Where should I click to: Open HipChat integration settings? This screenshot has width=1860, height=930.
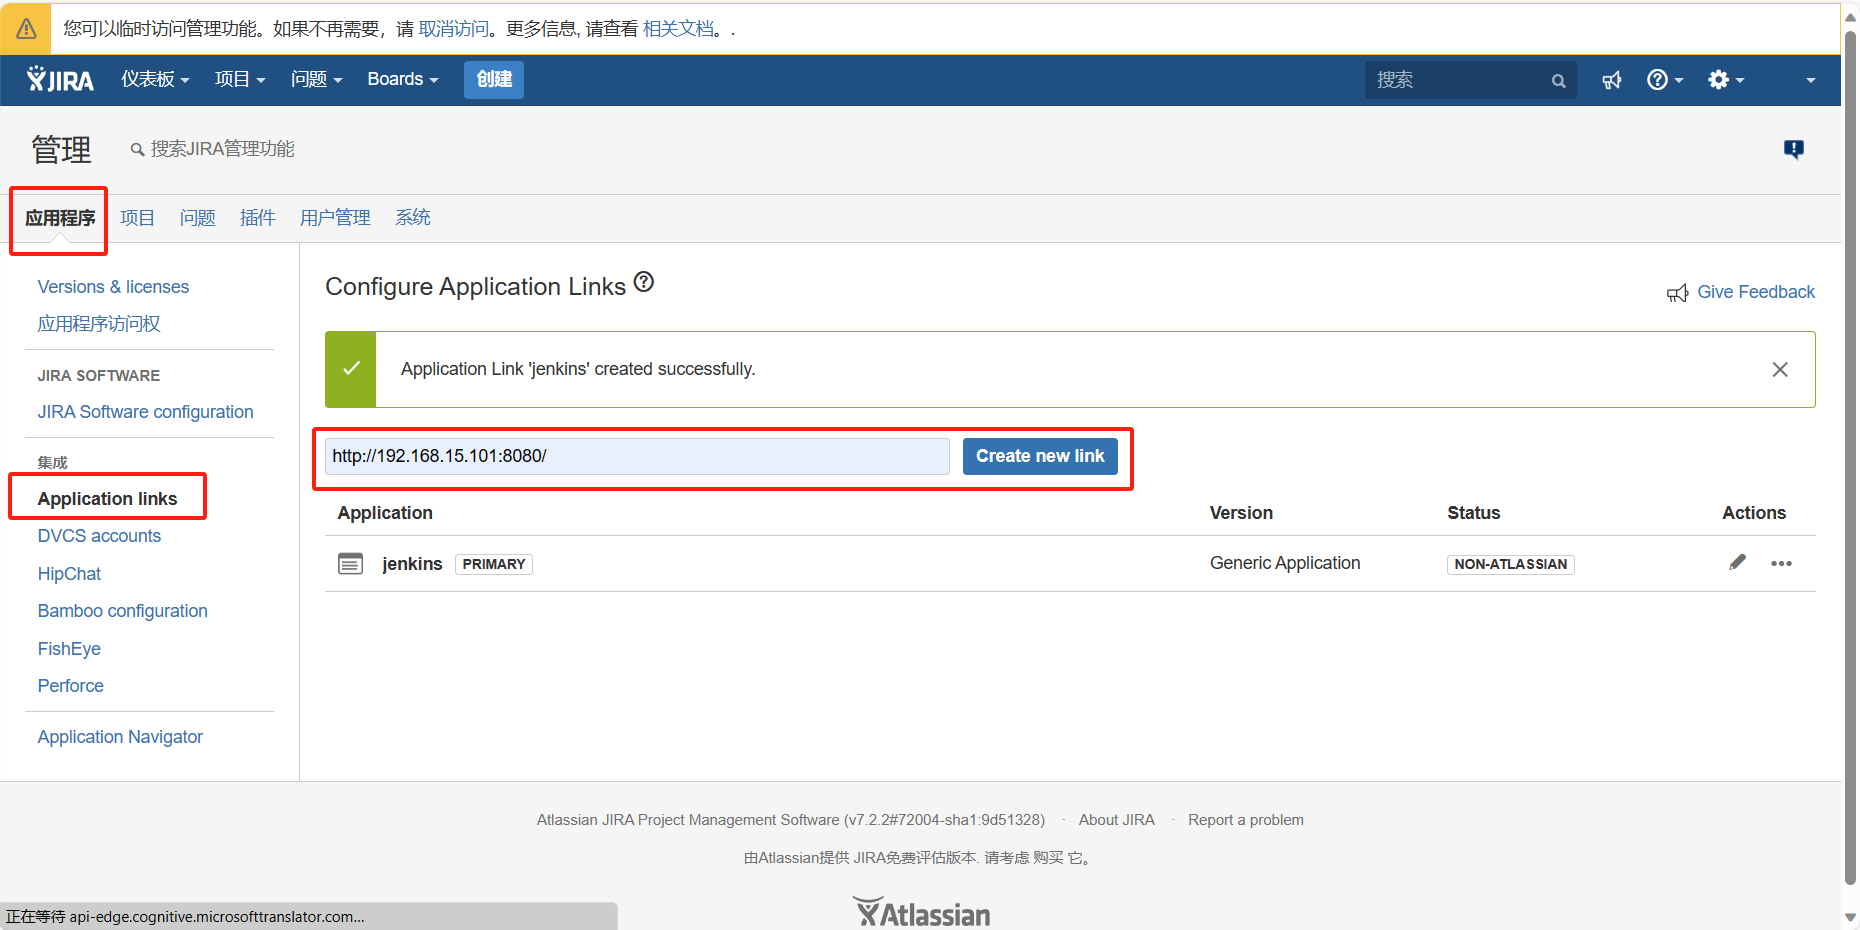[x=69, y=574]
